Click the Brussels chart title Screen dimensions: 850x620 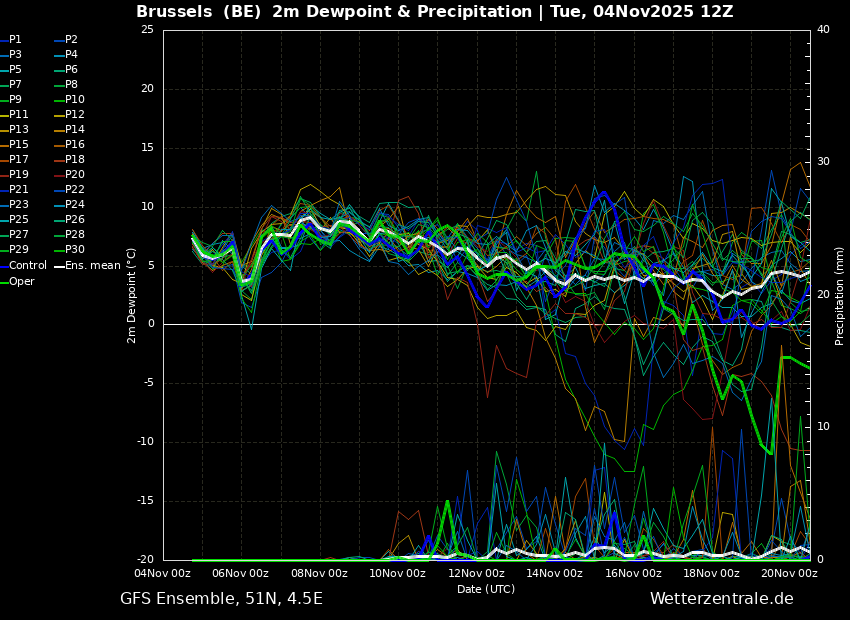tap(434, 12)
